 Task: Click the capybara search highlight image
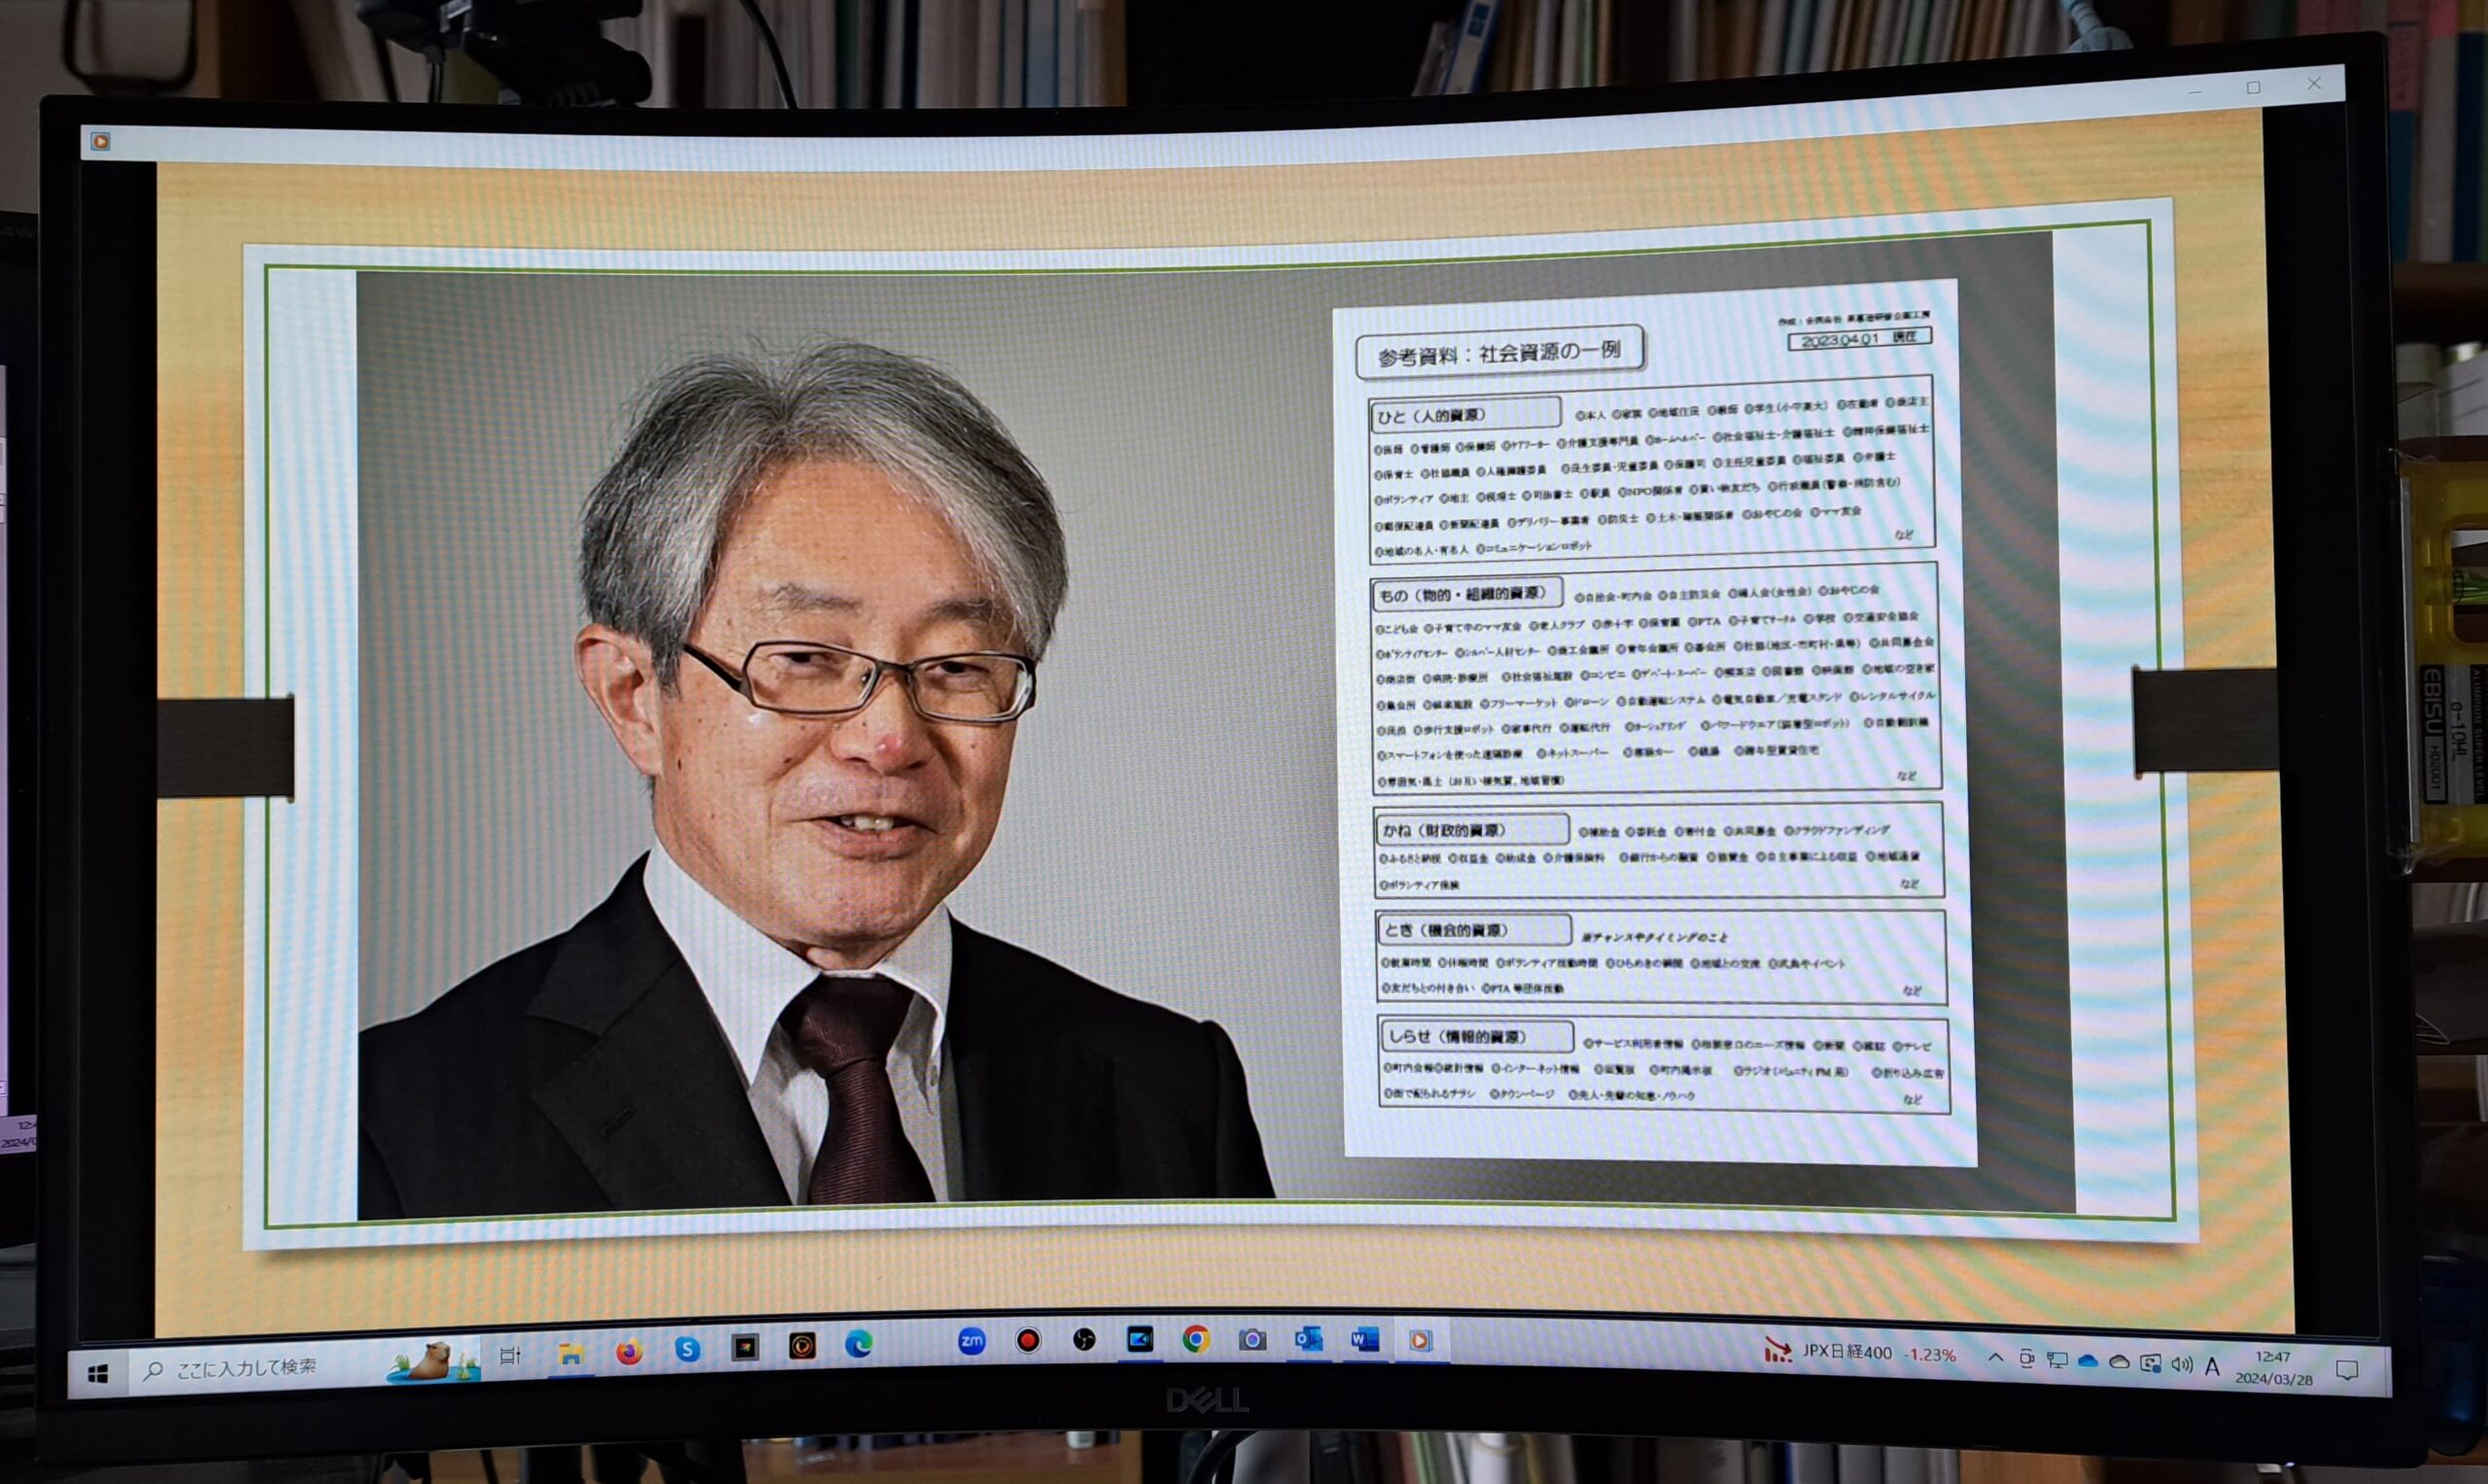(433, 1363)
